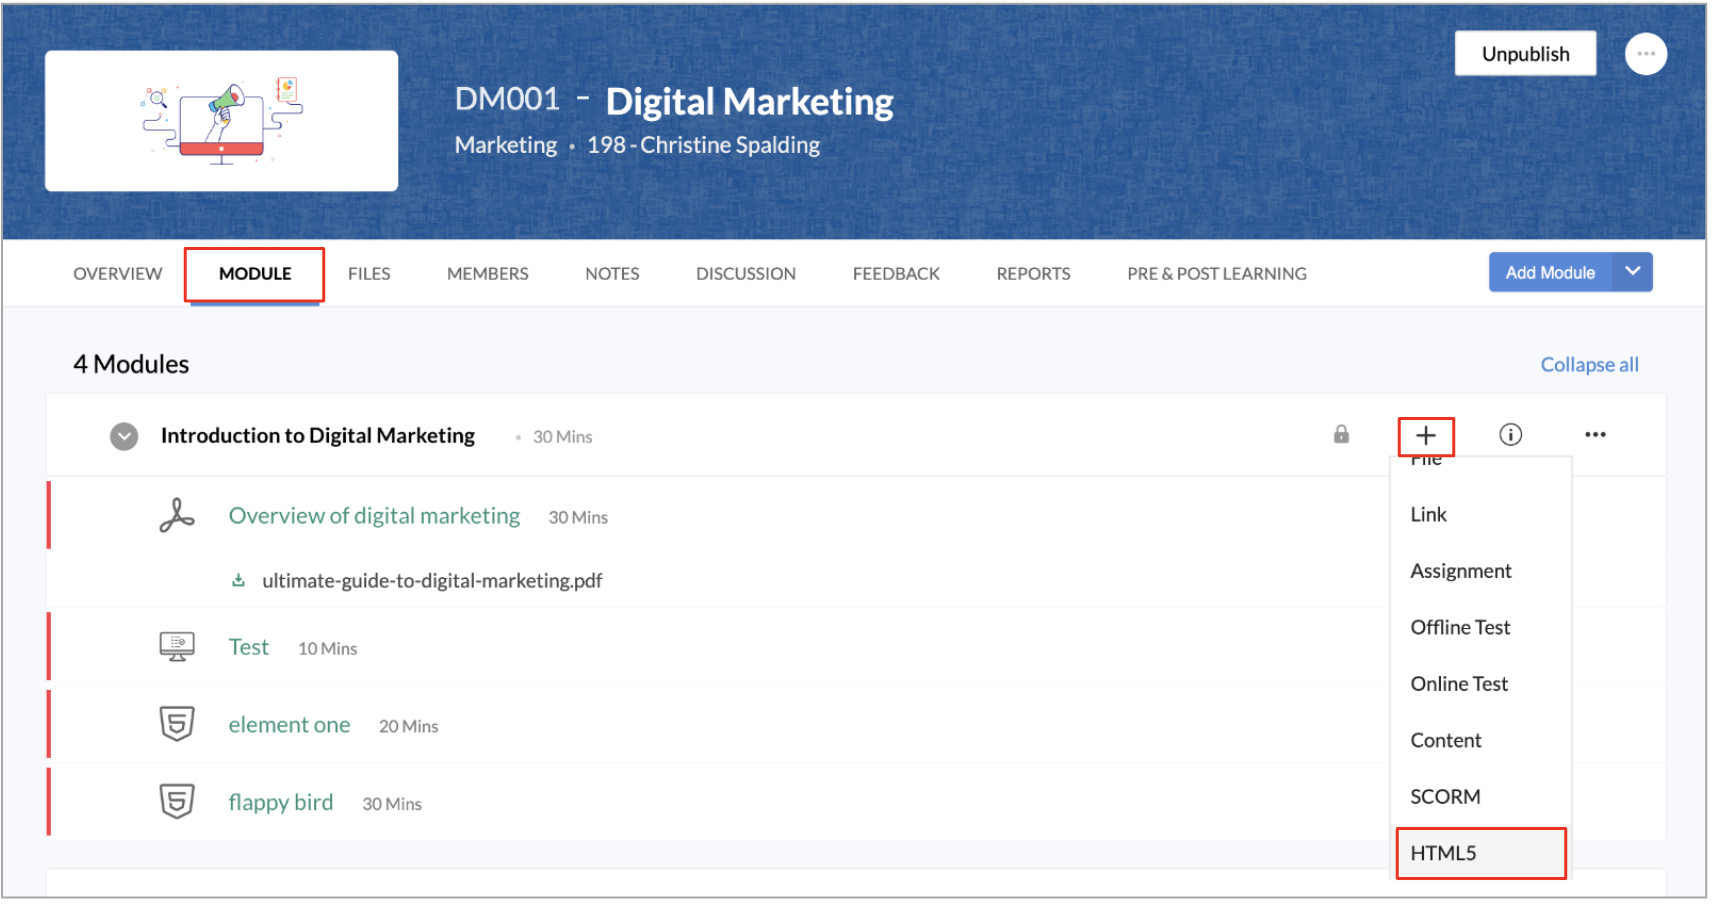This screenshot has height=904, width=1712.
Task: Click the HTML5 icon beside flappy bird
Action: (177, 801)
